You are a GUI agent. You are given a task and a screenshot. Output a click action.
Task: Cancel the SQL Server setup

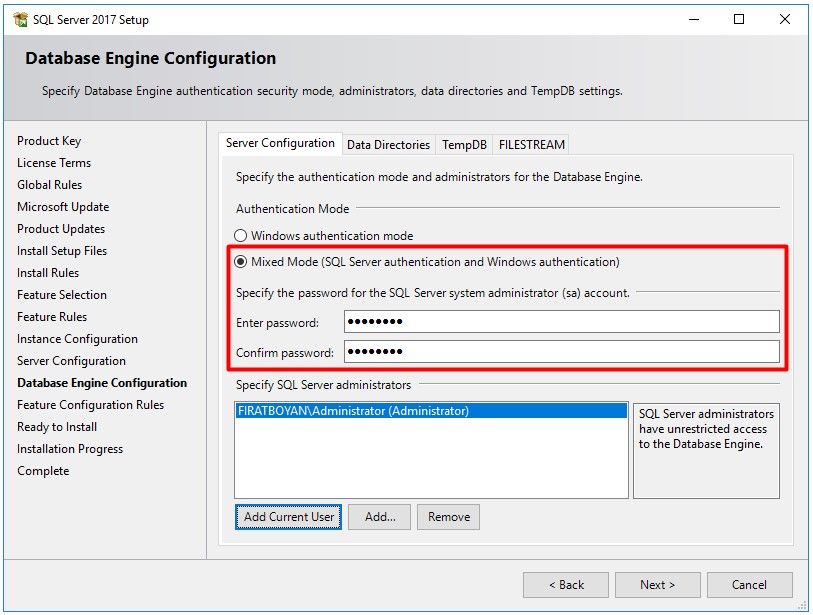coord(749,585)
